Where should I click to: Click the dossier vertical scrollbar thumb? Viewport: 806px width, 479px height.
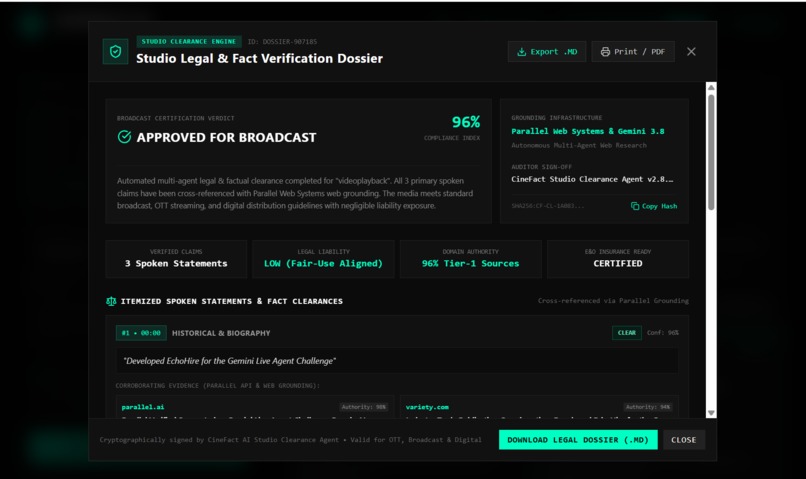(711, 152)
